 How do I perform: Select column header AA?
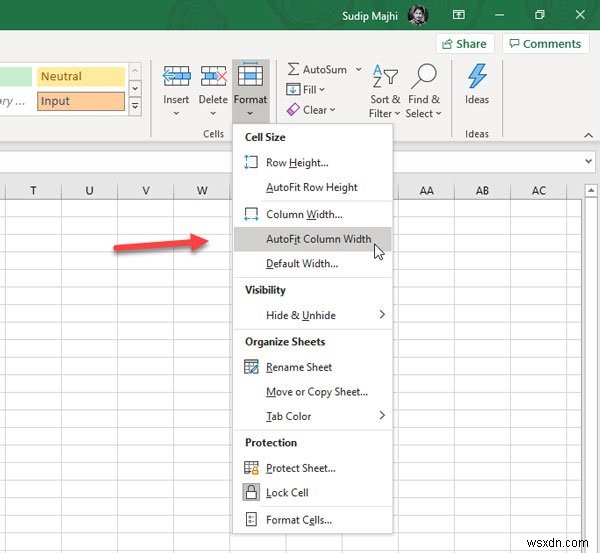point(426,190)
